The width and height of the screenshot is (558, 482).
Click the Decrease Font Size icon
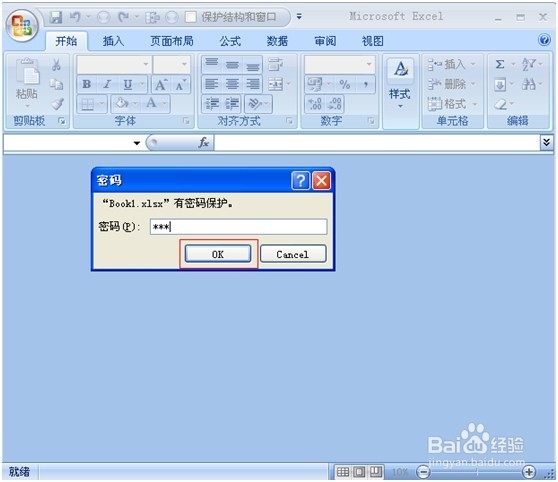pyautogui.click(x=180, y=85)
